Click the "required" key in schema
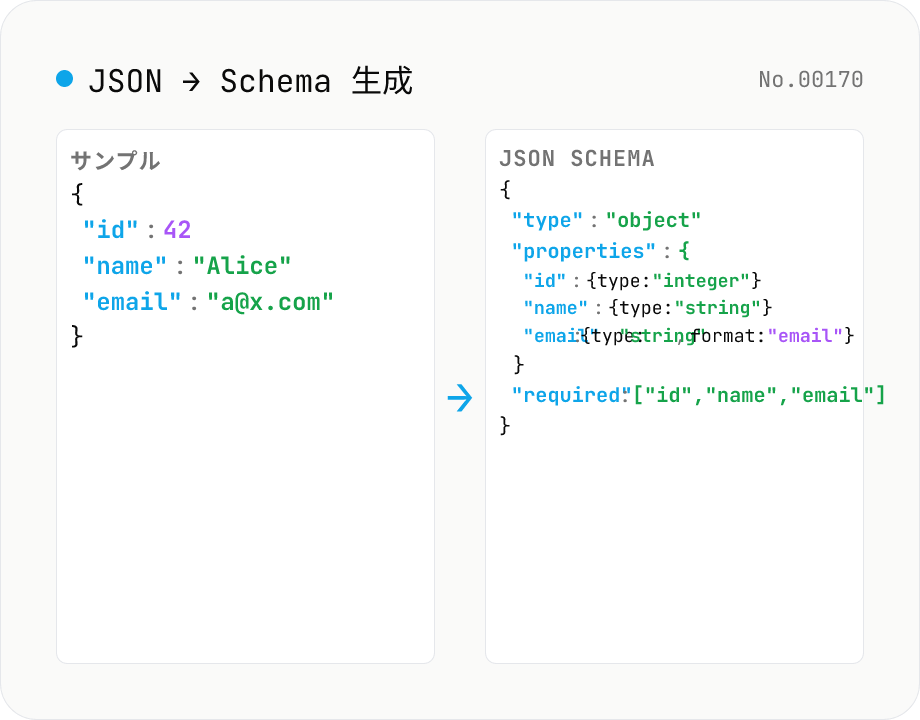Image resolution: width=920 pixels, height=720 pixels. coord(571,395)
